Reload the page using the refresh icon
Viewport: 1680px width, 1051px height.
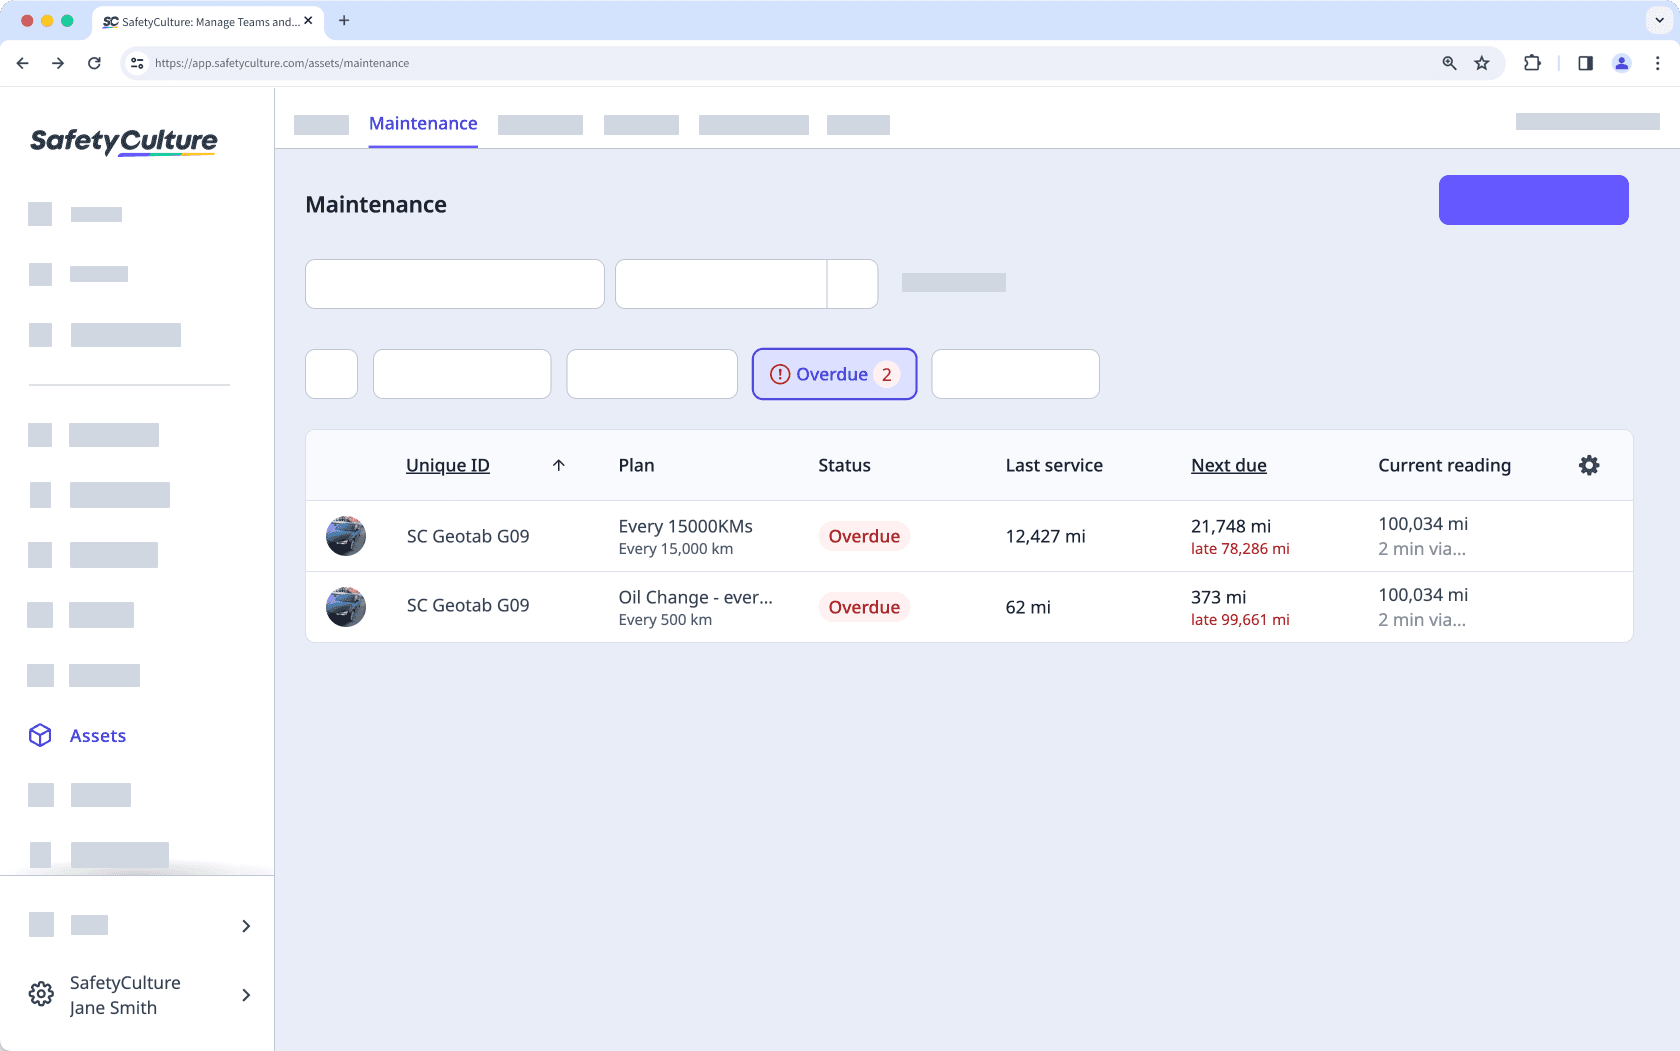94,62
